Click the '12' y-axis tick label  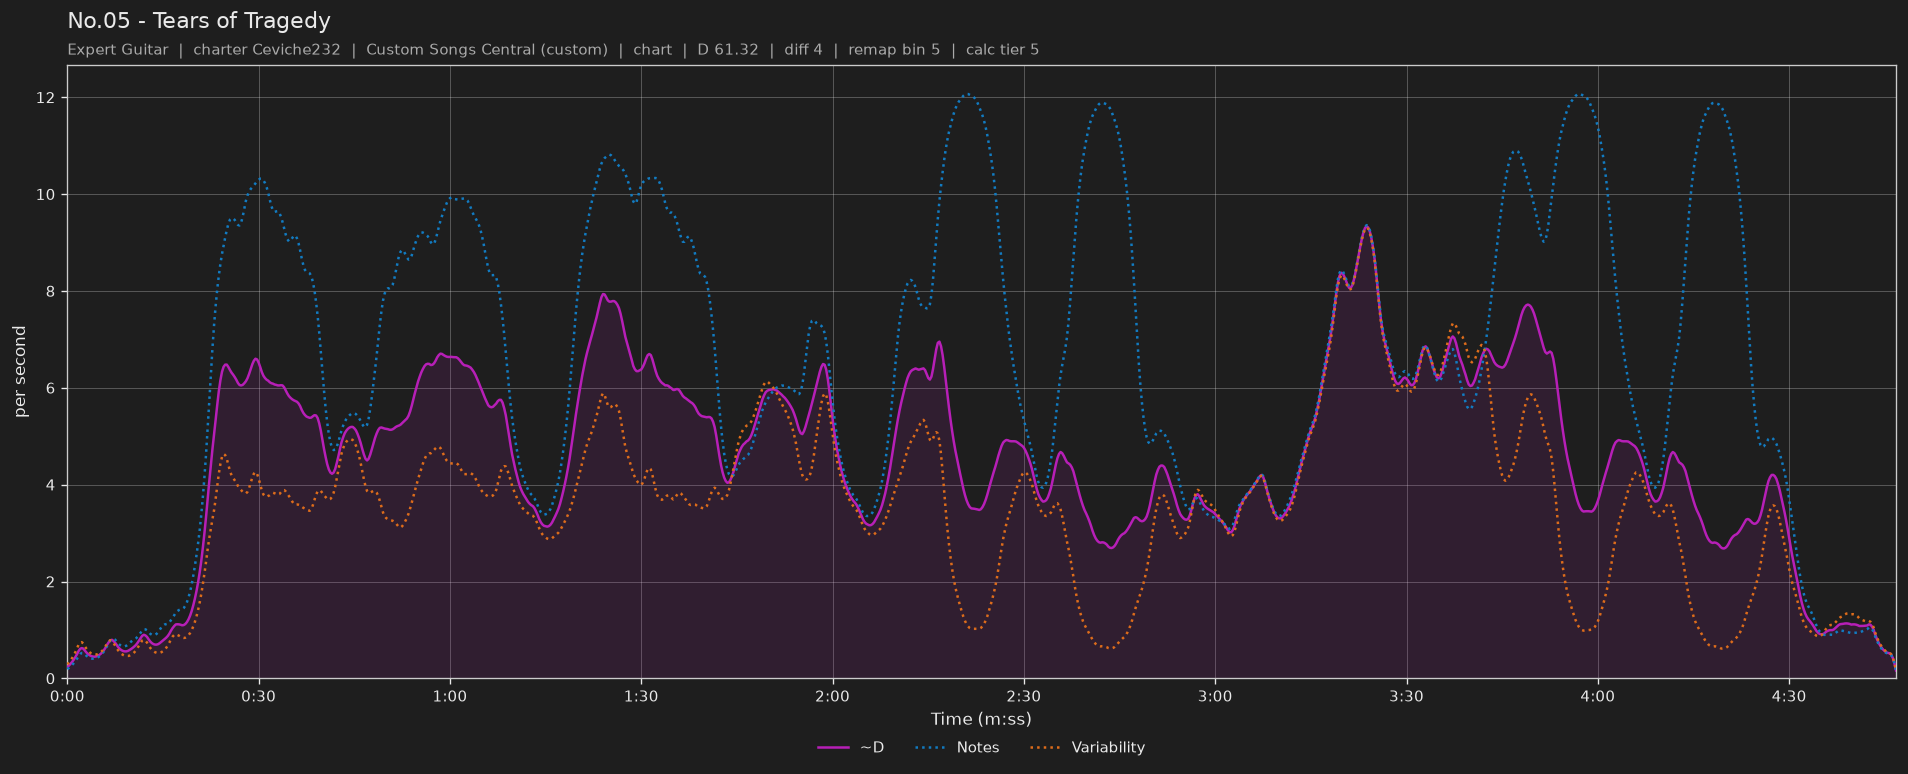[x=46, y=98]
